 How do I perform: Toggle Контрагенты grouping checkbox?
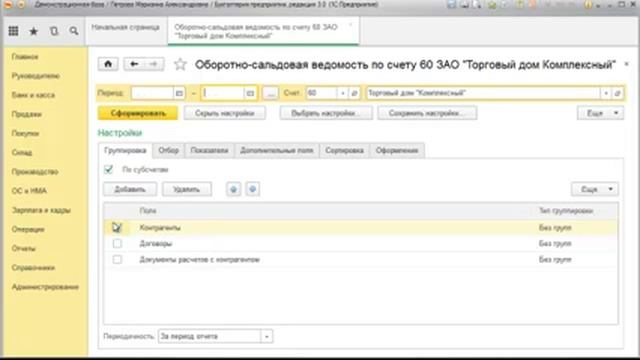117,228
